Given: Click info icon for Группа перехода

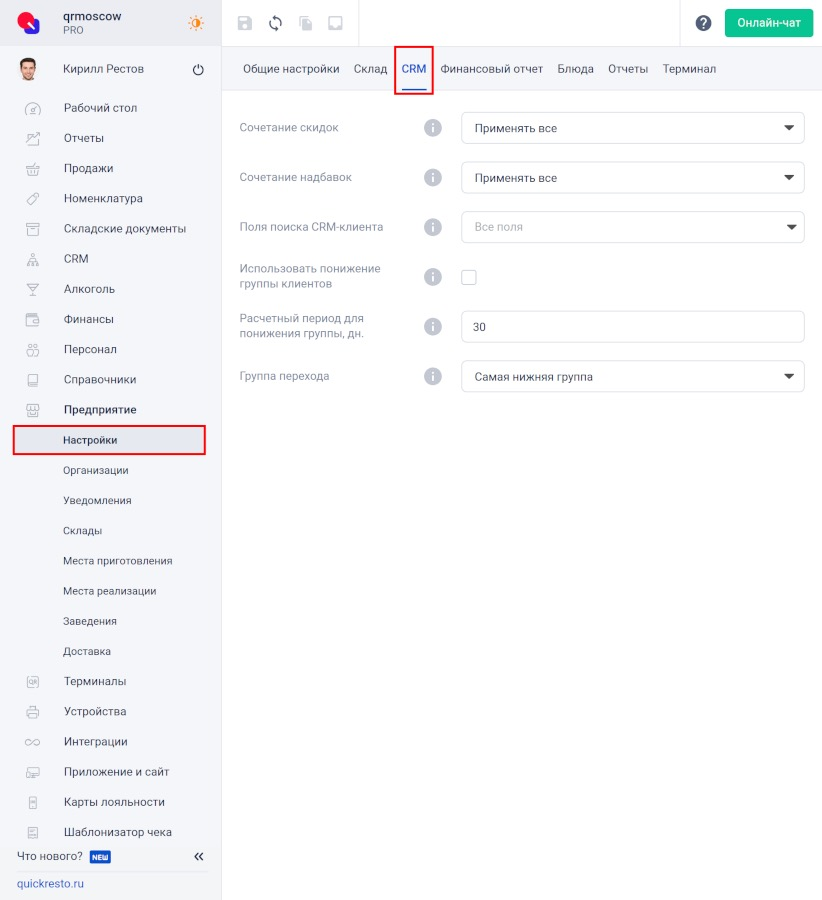Looking at the screenshot, I should [433, 377].
